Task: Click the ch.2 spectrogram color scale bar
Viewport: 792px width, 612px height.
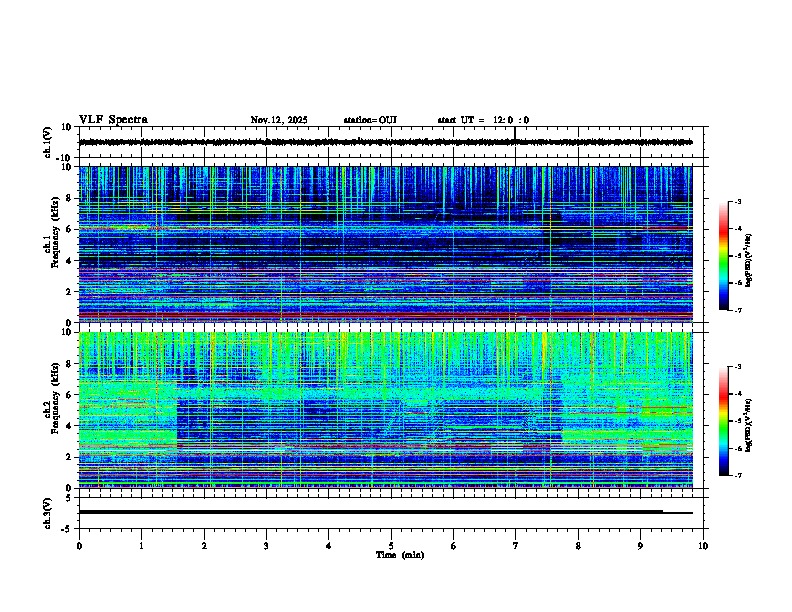Action: pyautogui.click(x=723, y=421)
